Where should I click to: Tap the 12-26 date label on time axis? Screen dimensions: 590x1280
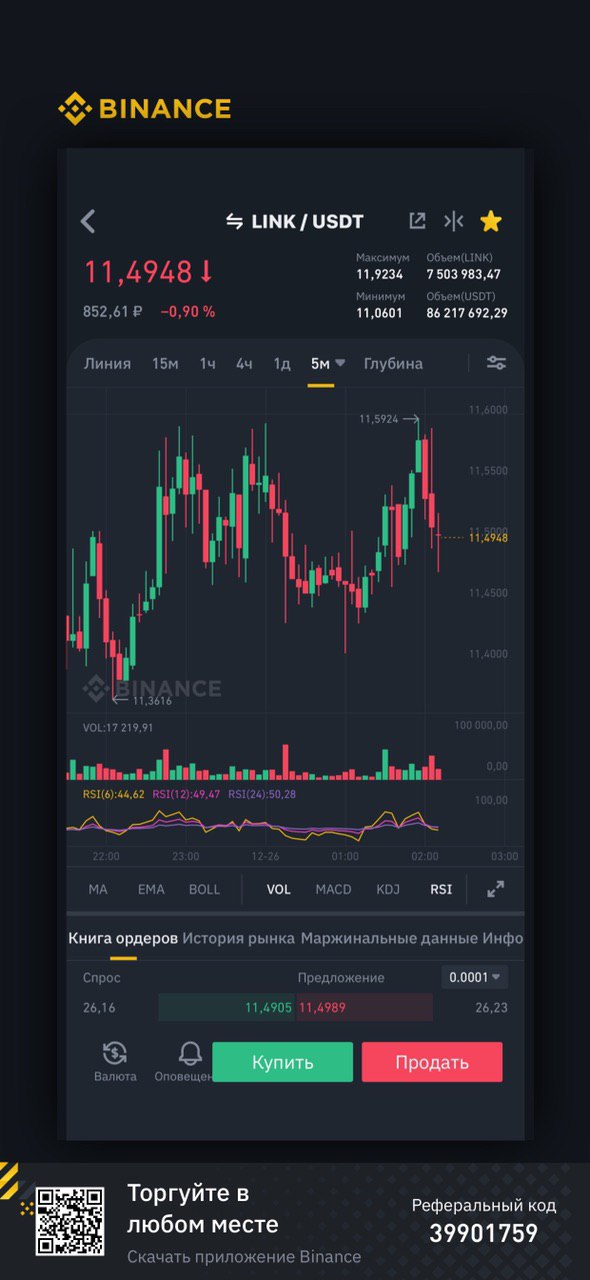click(265, 857)
